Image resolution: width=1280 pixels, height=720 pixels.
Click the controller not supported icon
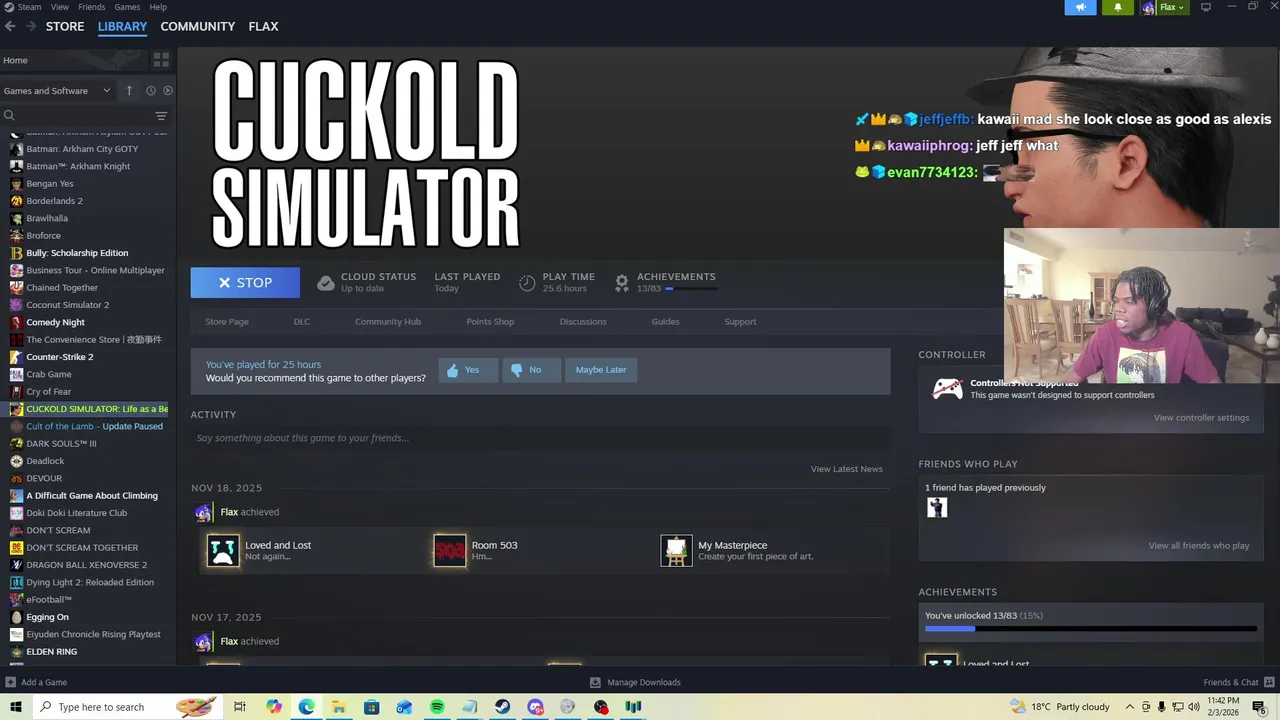(947, 388)
